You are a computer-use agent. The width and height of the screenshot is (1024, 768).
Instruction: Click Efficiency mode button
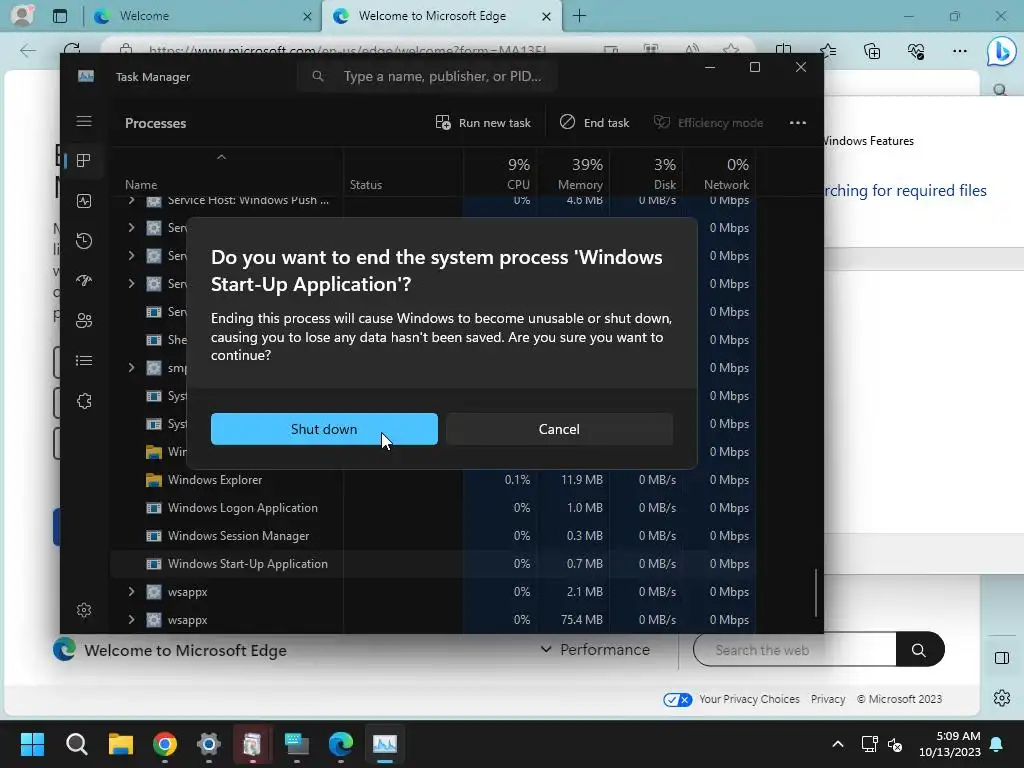(709, 123)
